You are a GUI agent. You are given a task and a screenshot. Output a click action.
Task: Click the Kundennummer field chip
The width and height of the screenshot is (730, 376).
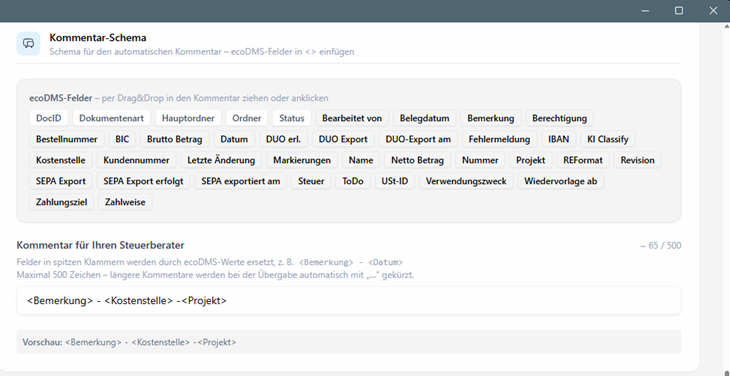point(136,160)
